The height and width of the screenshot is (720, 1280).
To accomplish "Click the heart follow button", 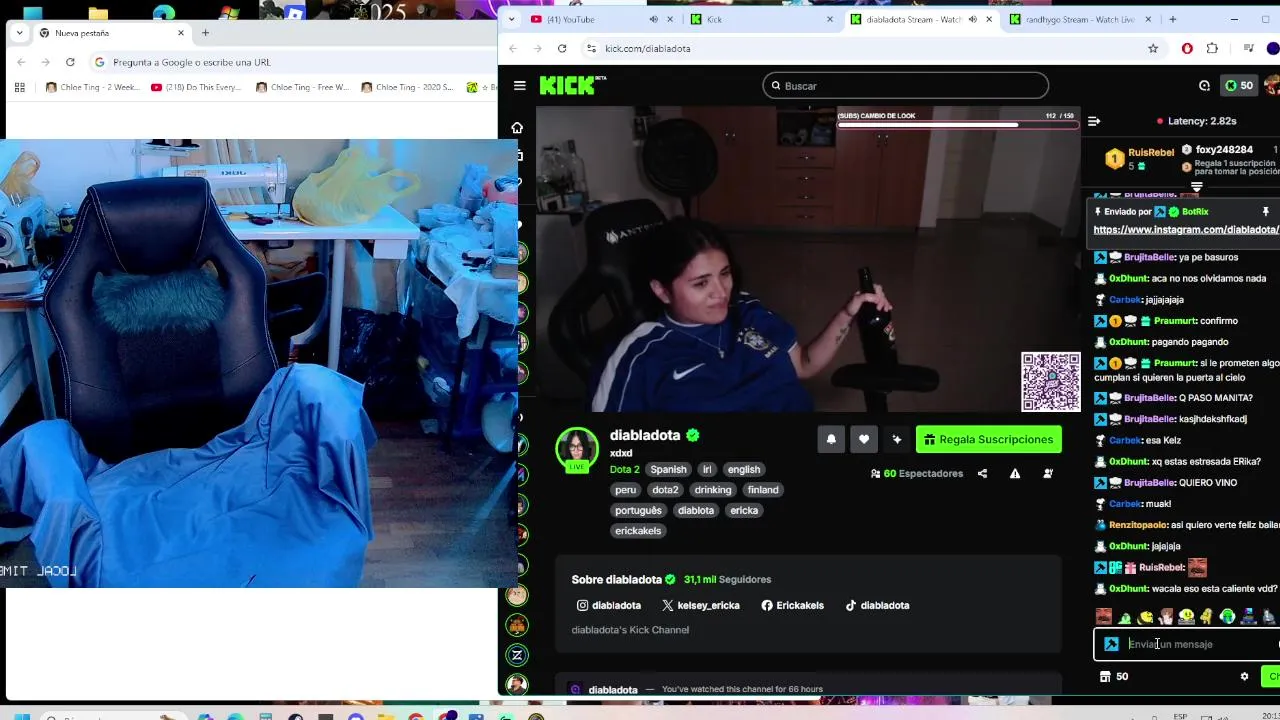I will click(864, 439).
